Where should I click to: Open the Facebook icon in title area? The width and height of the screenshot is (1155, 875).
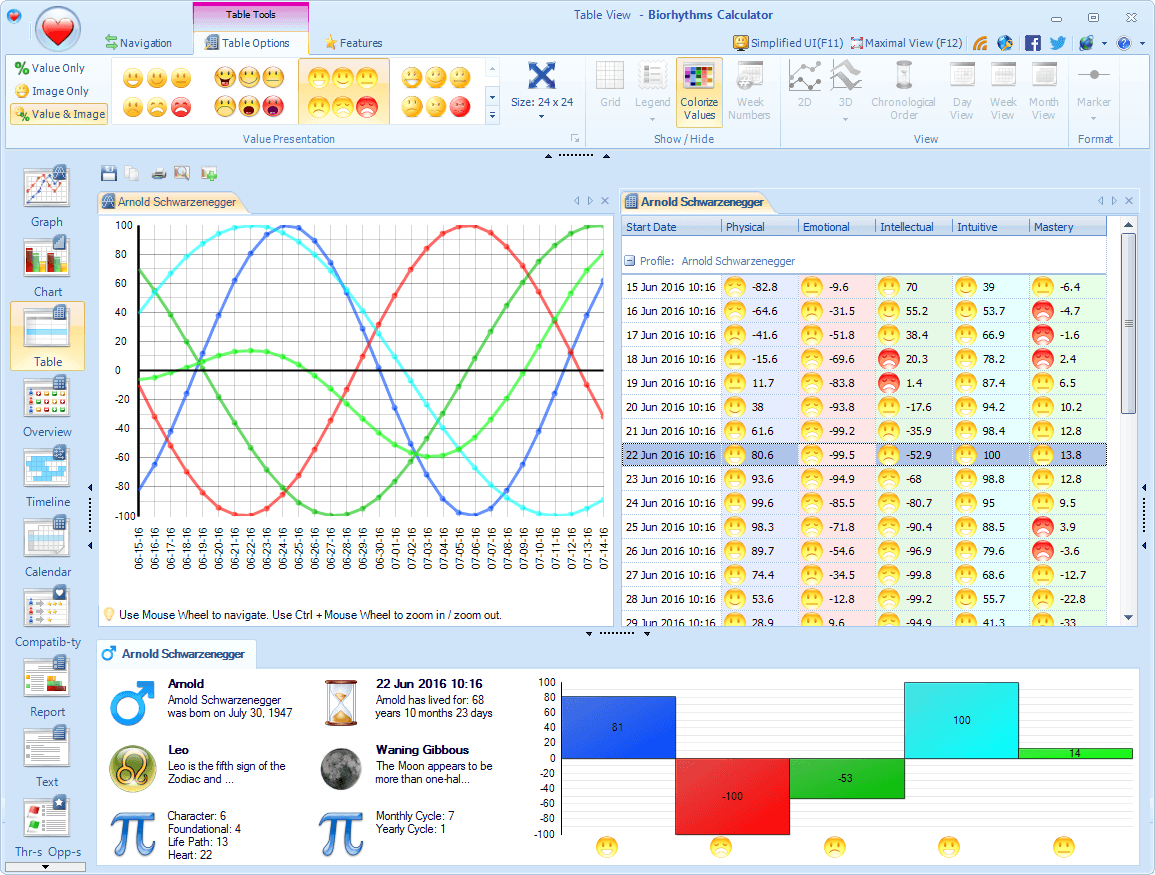point(1033,43)
